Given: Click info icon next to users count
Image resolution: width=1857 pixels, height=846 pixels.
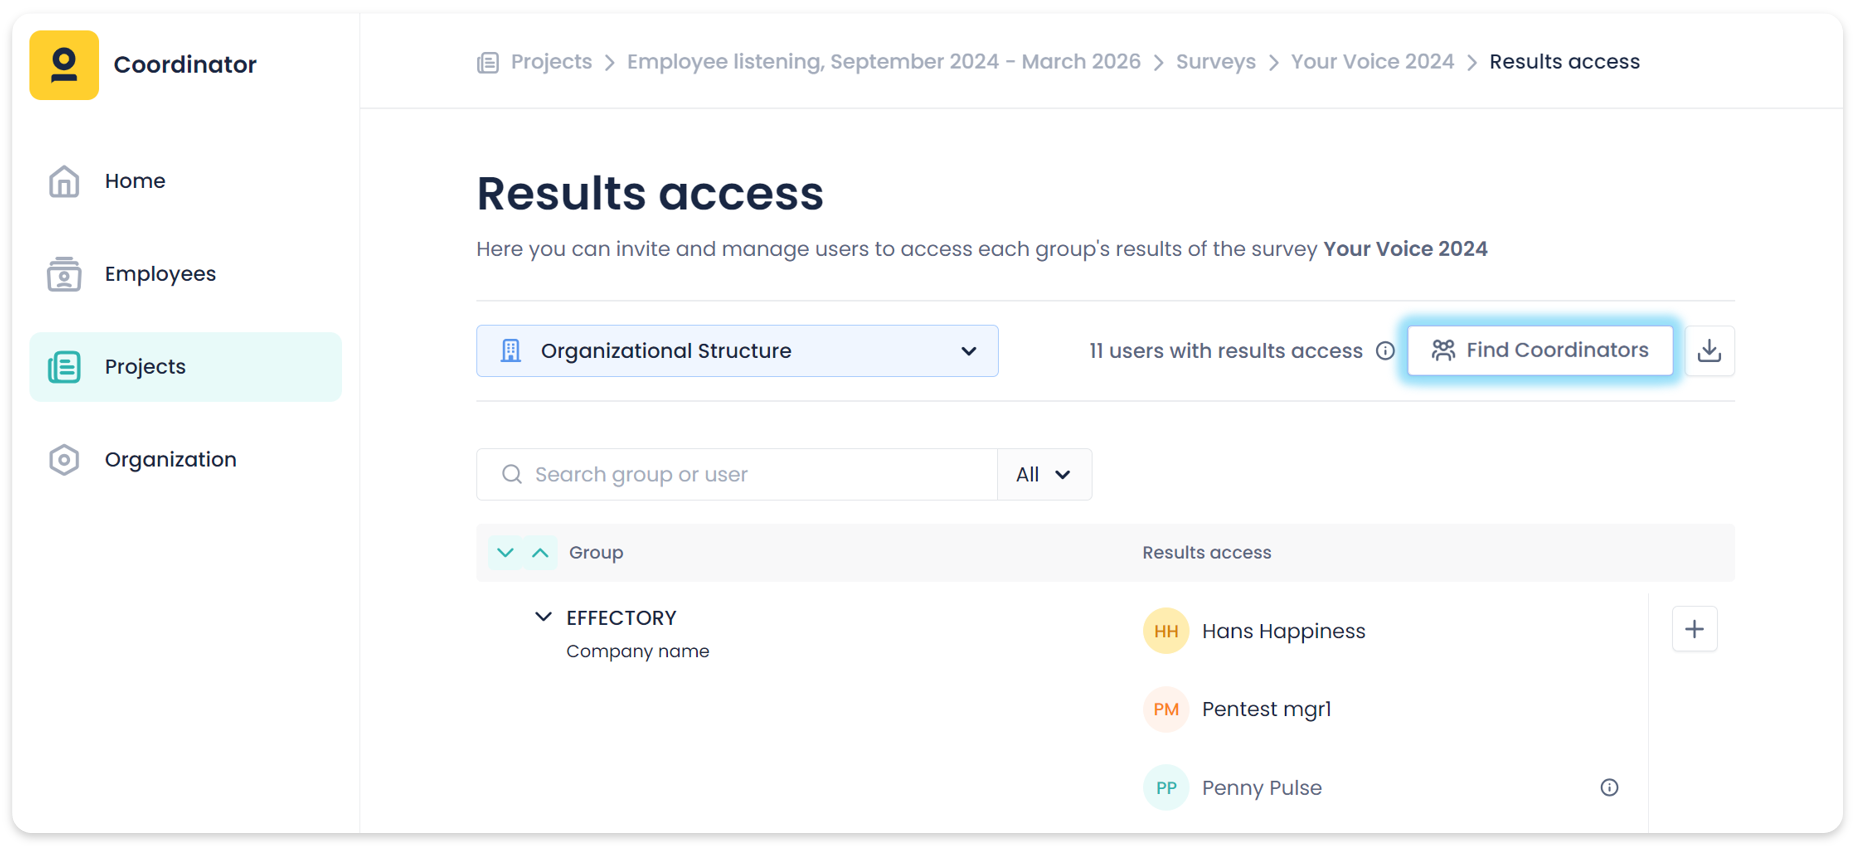Looking at the screenshot, I should [1385, 351].
